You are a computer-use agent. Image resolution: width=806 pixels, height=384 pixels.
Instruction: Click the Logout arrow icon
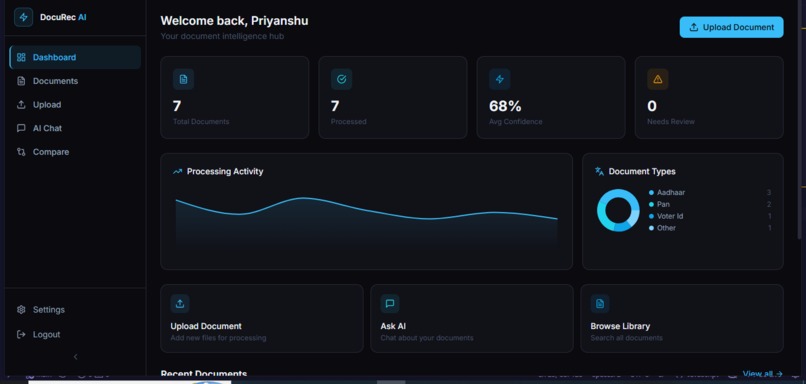21,334
